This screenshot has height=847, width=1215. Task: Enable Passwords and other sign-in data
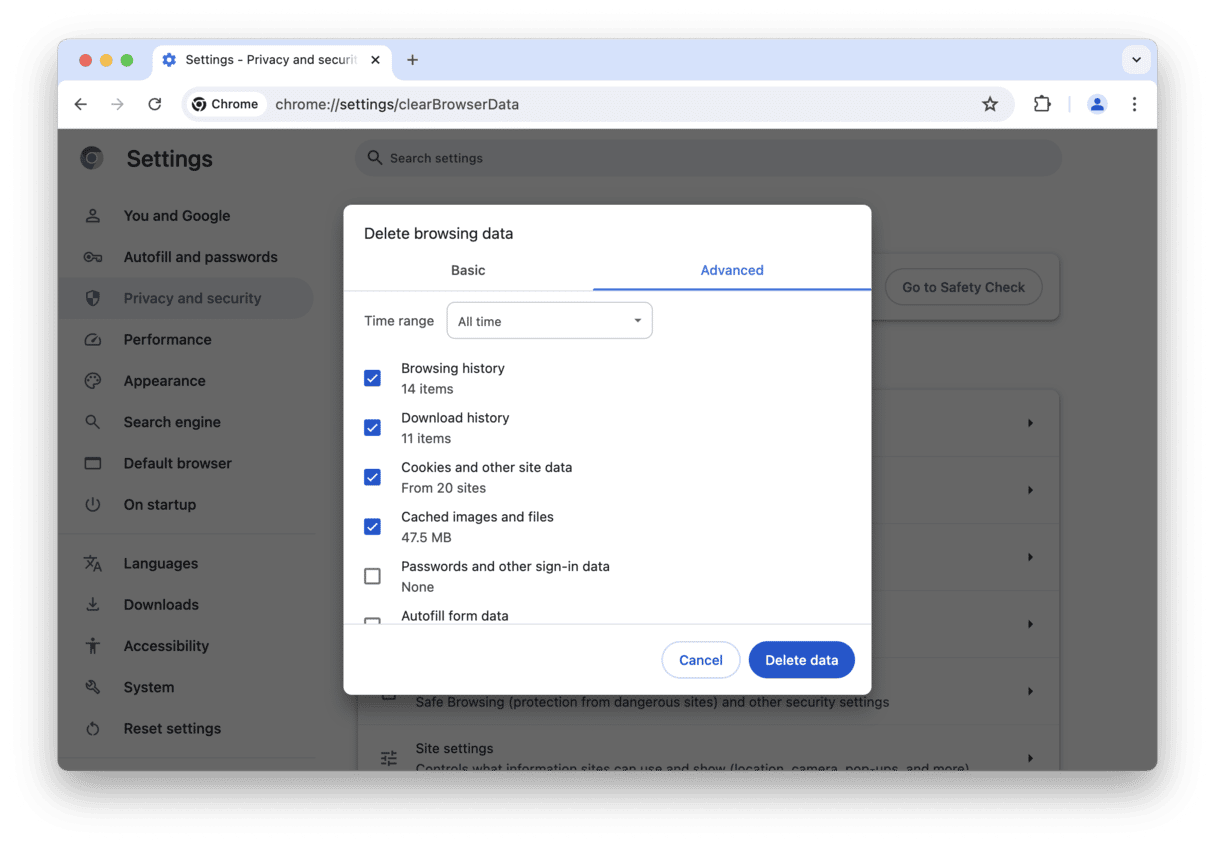[372, 576]
